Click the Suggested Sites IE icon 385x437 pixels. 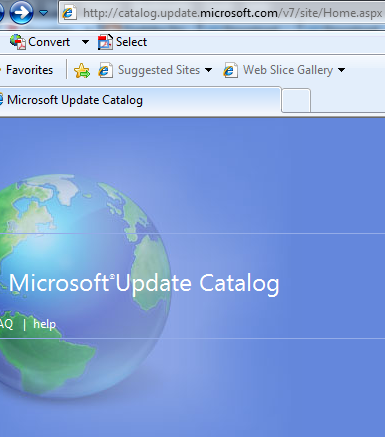click(x=105, y=70)
